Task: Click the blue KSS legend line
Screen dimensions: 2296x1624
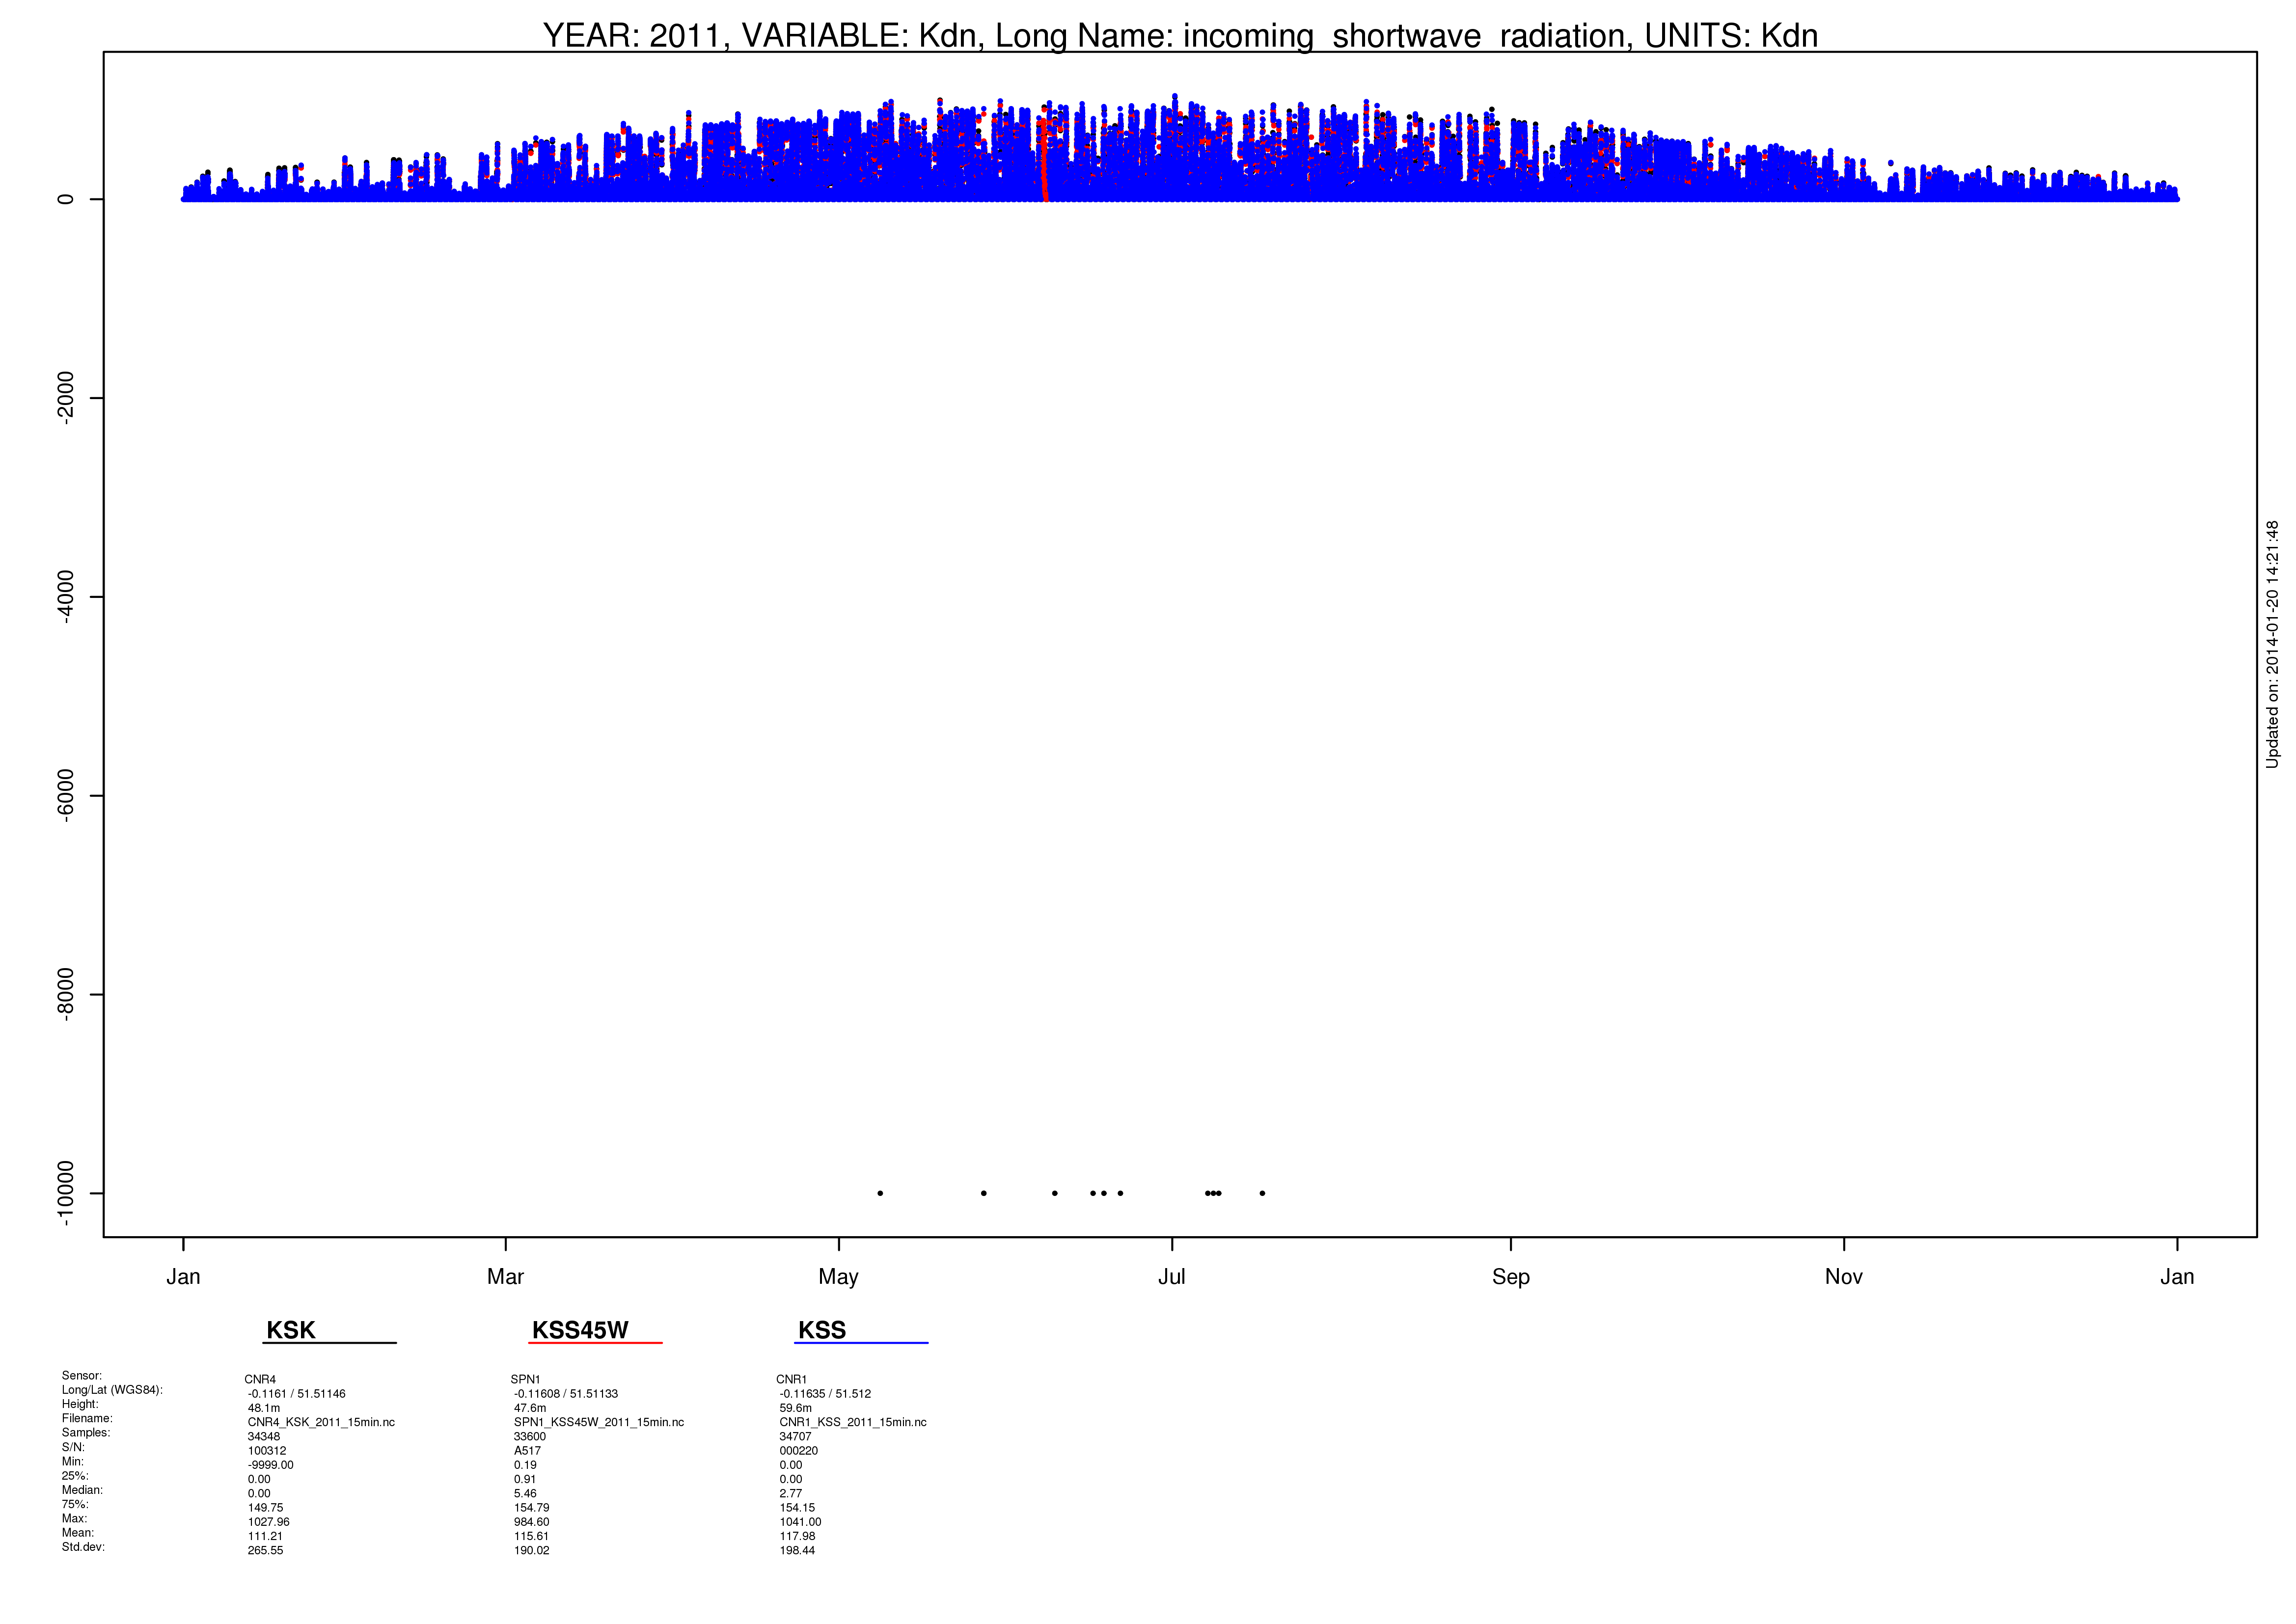Action: pyautogui.click(x=861, y=1343)
